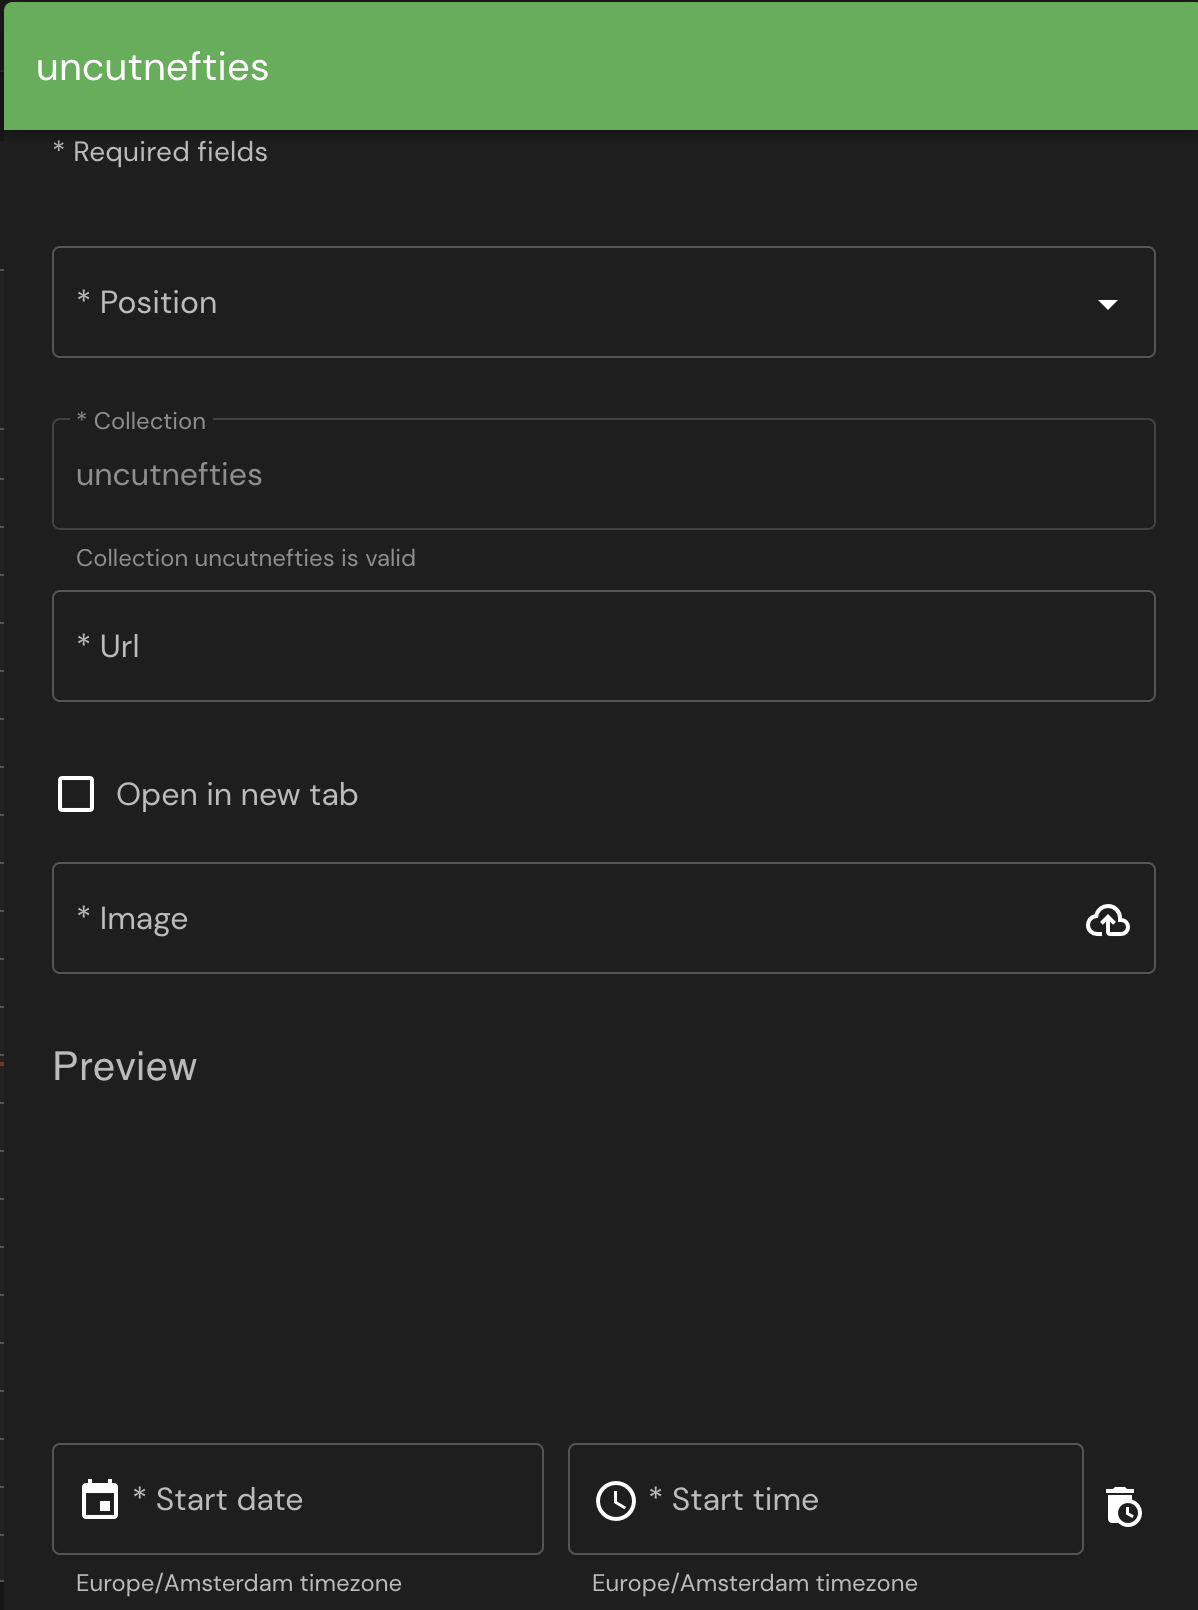Click the green uncutnefties header title
The height and width of the screenshot is (1610, 1198).
coord(153,67)
